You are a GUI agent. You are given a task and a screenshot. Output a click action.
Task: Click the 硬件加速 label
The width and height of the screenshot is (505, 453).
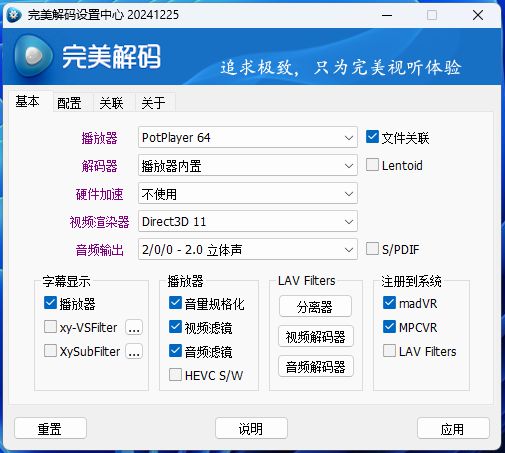pos(100,194)
